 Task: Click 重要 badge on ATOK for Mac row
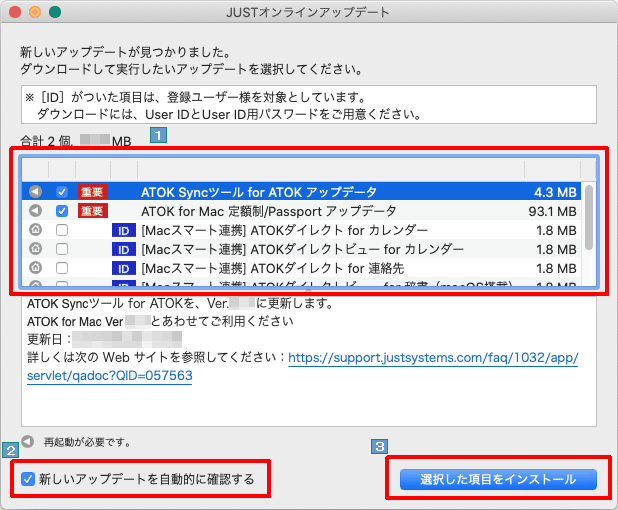coord(93,211)
